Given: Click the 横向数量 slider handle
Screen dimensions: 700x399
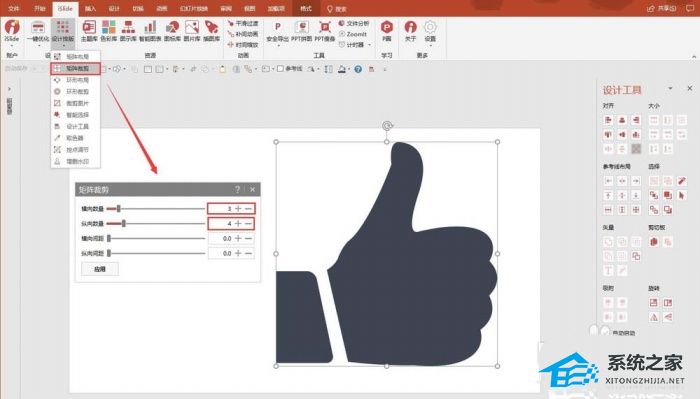Looking at the screenshot, I should (118, 208).
